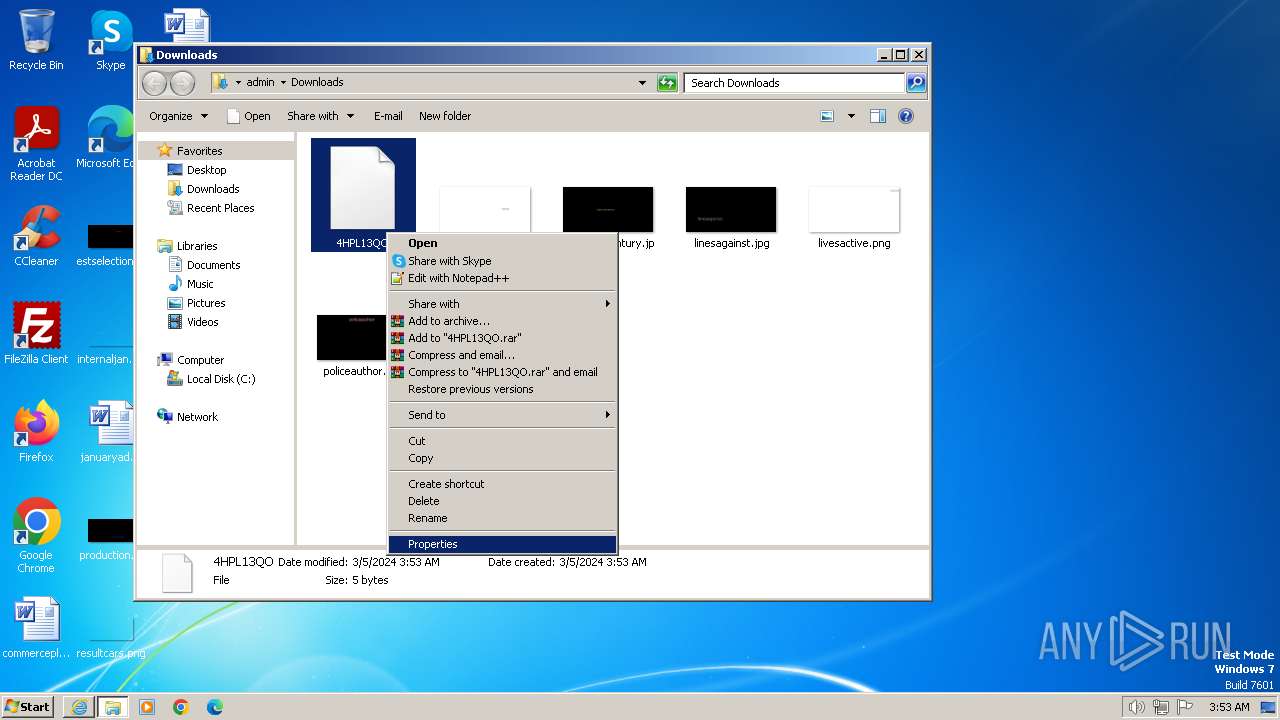Image resolution: width=1280 pixels, height=720 pixels.
Task: Choose Open from the context menu
Action: (x=502, y=243)
